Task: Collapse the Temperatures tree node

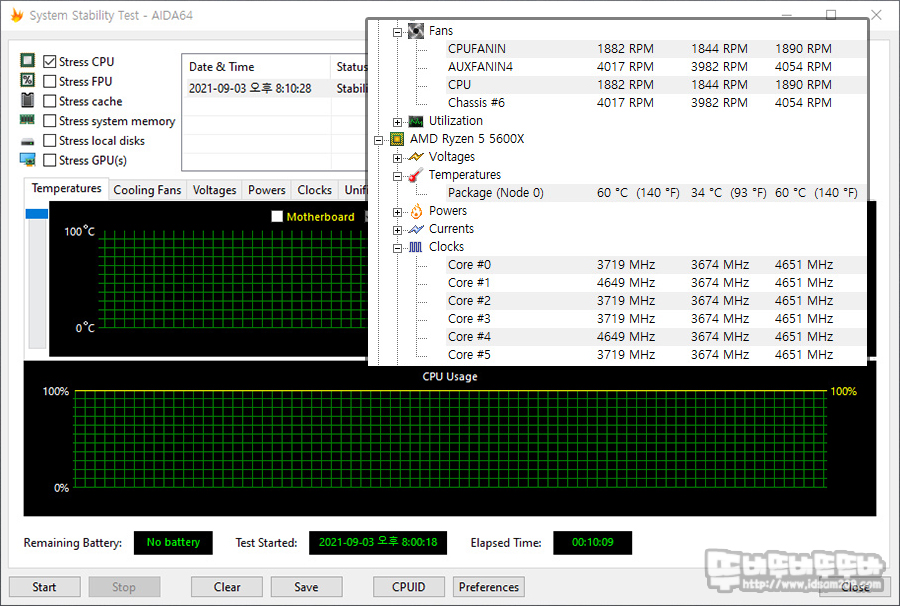Action: [397, 176]
